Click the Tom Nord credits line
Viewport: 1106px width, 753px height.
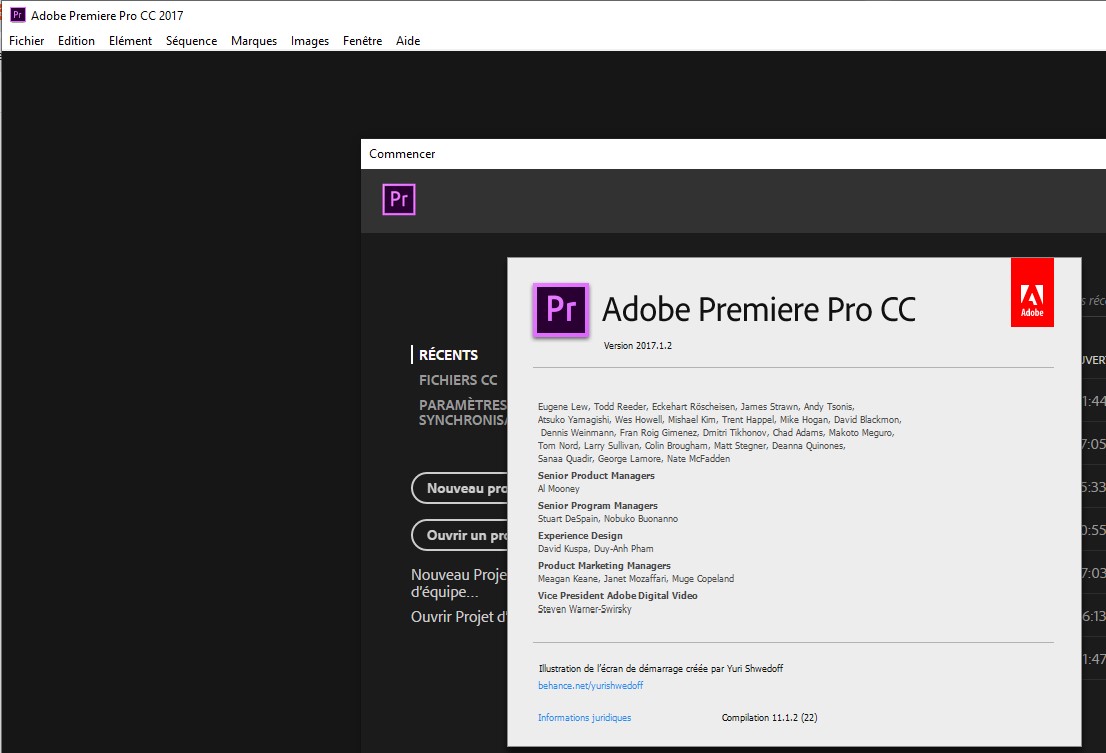tap(691, 446)
